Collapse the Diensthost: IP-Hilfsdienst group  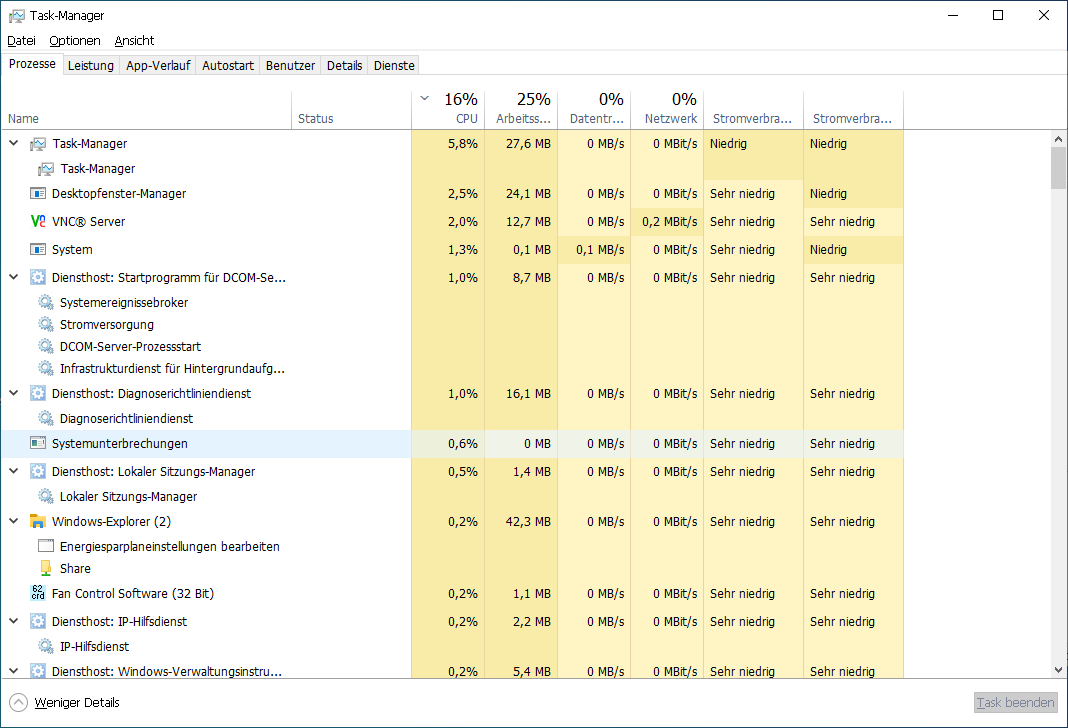point(14,621)
